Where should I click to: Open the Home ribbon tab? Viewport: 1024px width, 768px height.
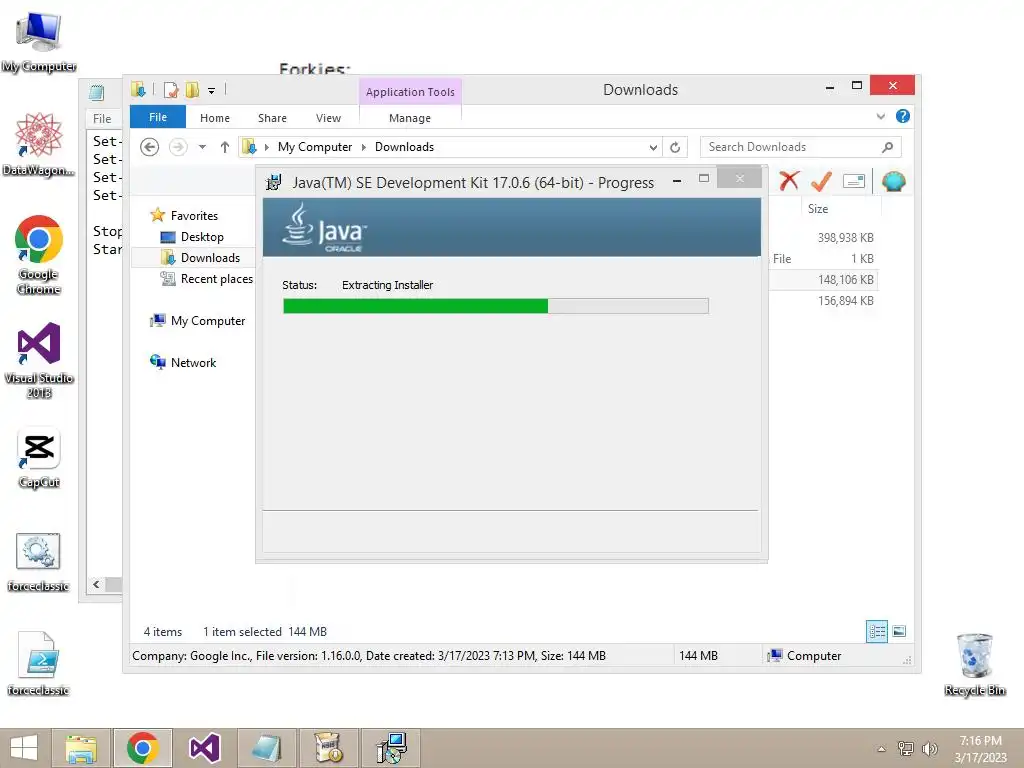point(215,118)
